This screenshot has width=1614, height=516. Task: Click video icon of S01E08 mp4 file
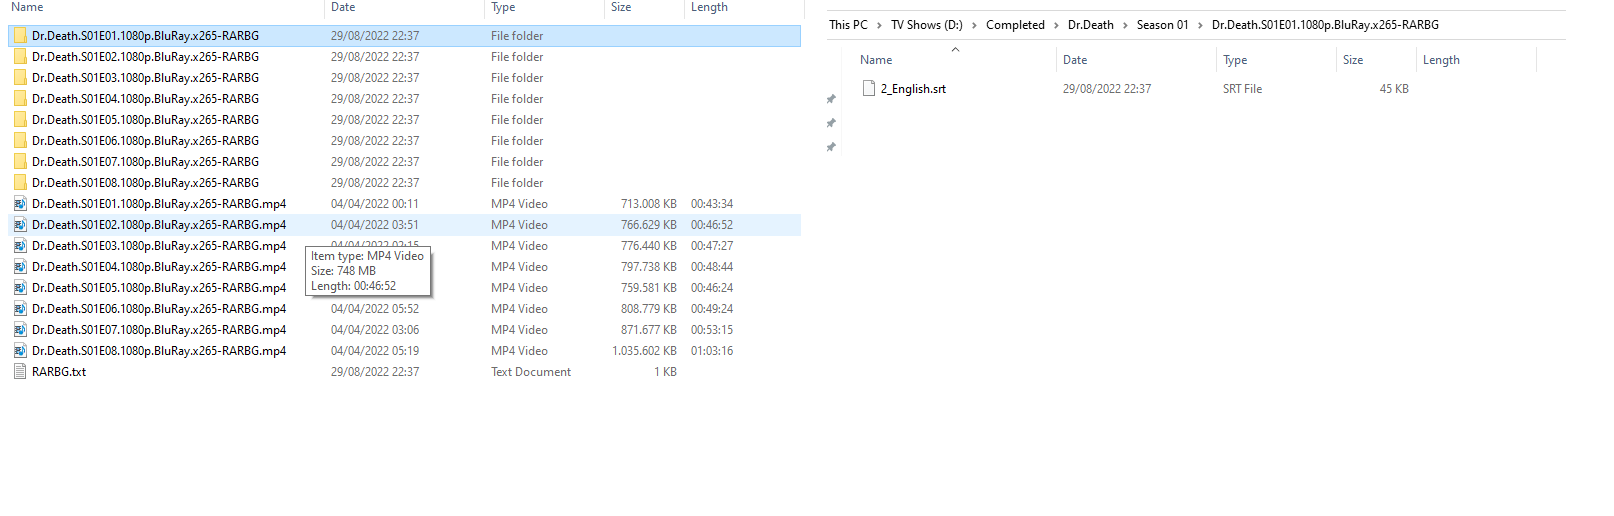[20, 351]
